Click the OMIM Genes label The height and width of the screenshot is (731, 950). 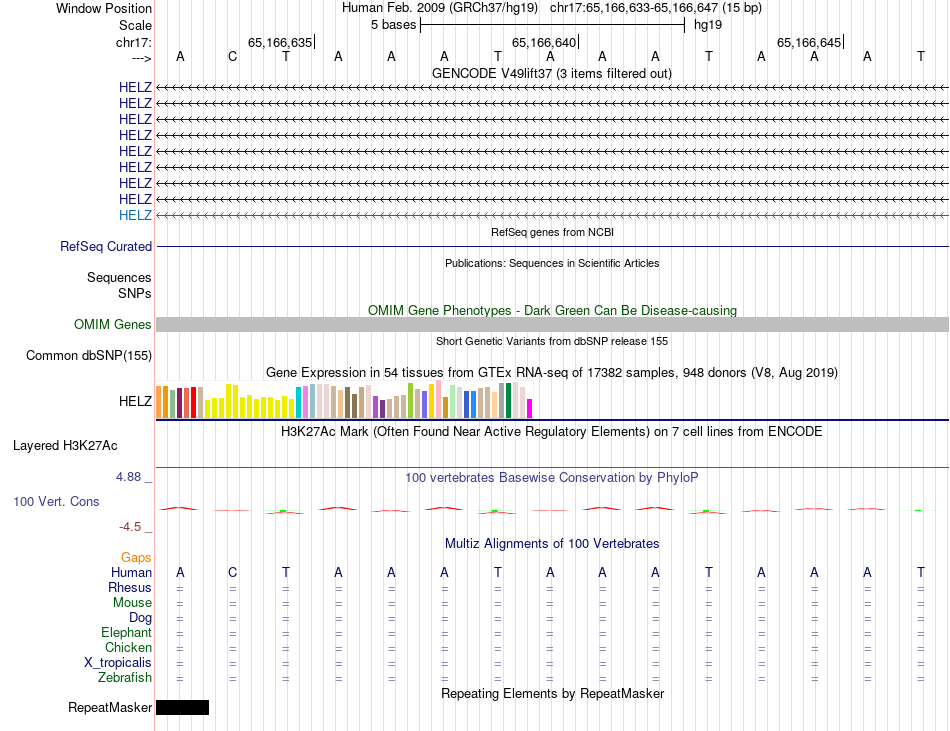pos(112,325)
